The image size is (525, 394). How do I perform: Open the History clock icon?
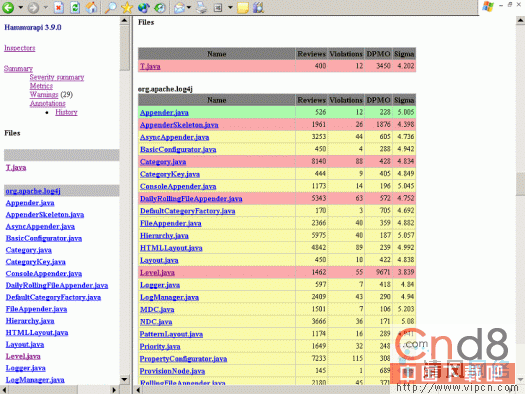[160, 7]
